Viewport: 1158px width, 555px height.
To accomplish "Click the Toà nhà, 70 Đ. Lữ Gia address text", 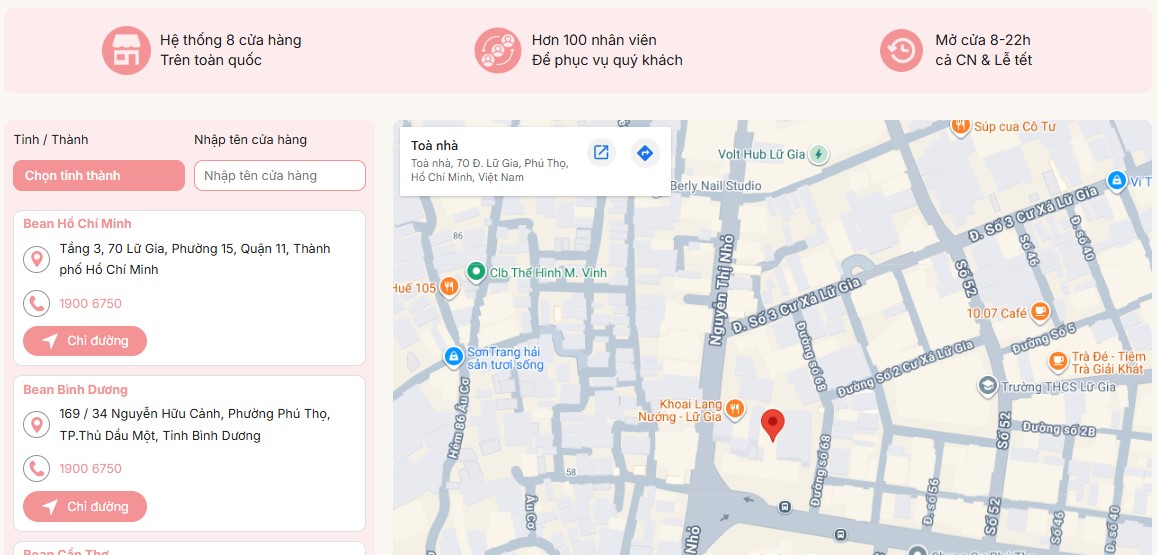I will (x=490, y=170).
